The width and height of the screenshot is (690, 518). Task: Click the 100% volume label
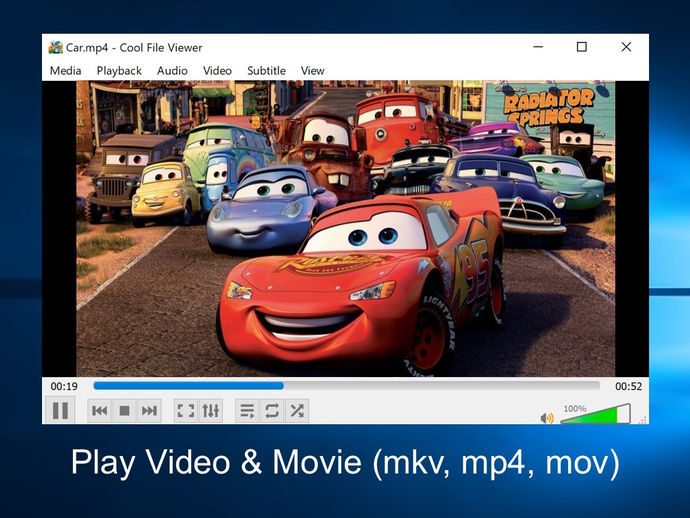tap(575, 408)
